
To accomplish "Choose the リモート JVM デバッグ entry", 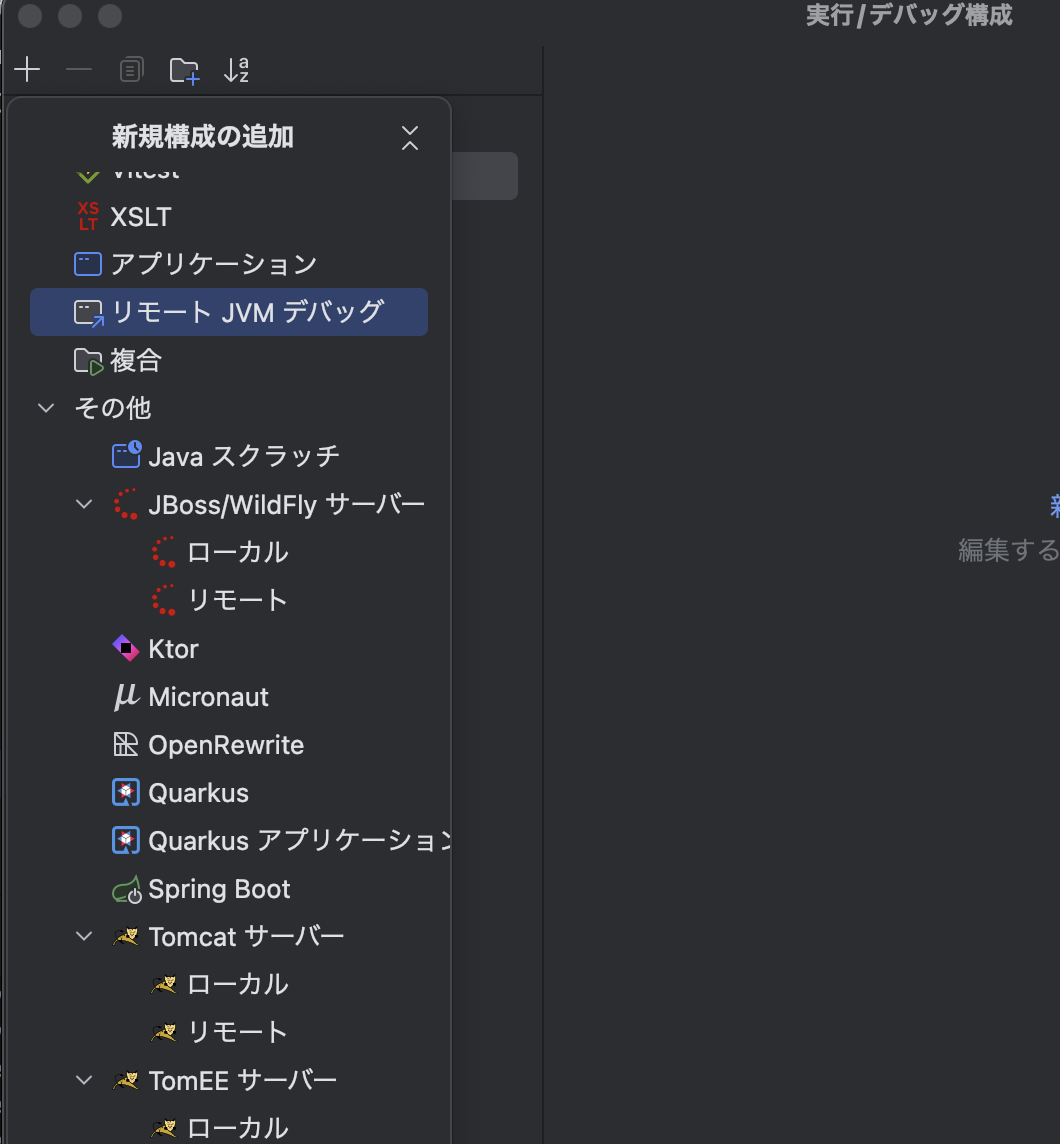I will pyautogui.click(x=230, y=311).
